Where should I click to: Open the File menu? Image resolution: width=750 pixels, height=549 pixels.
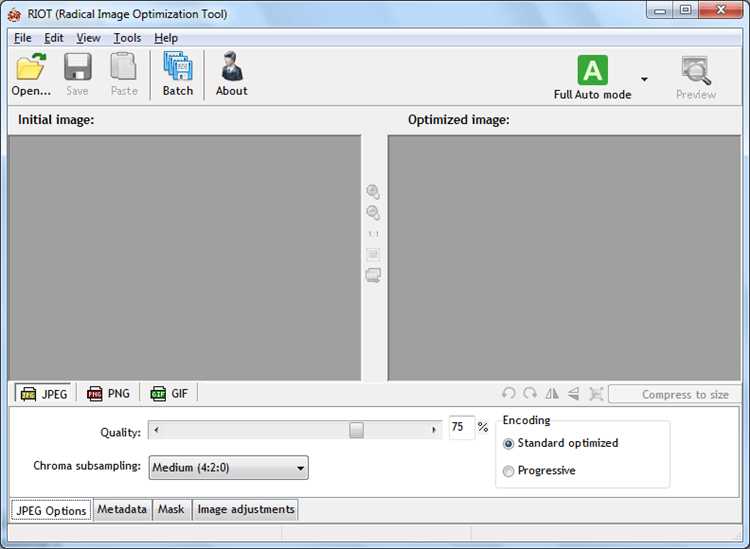pyautogui.click(x=23, y=38)
